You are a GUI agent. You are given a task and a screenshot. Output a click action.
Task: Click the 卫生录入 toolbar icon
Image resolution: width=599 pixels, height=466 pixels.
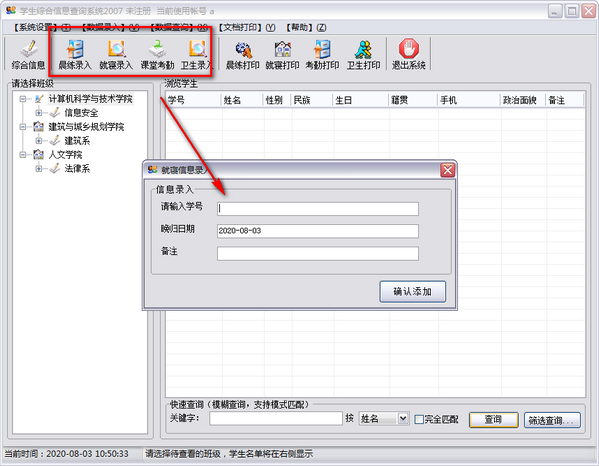[197, 54]
